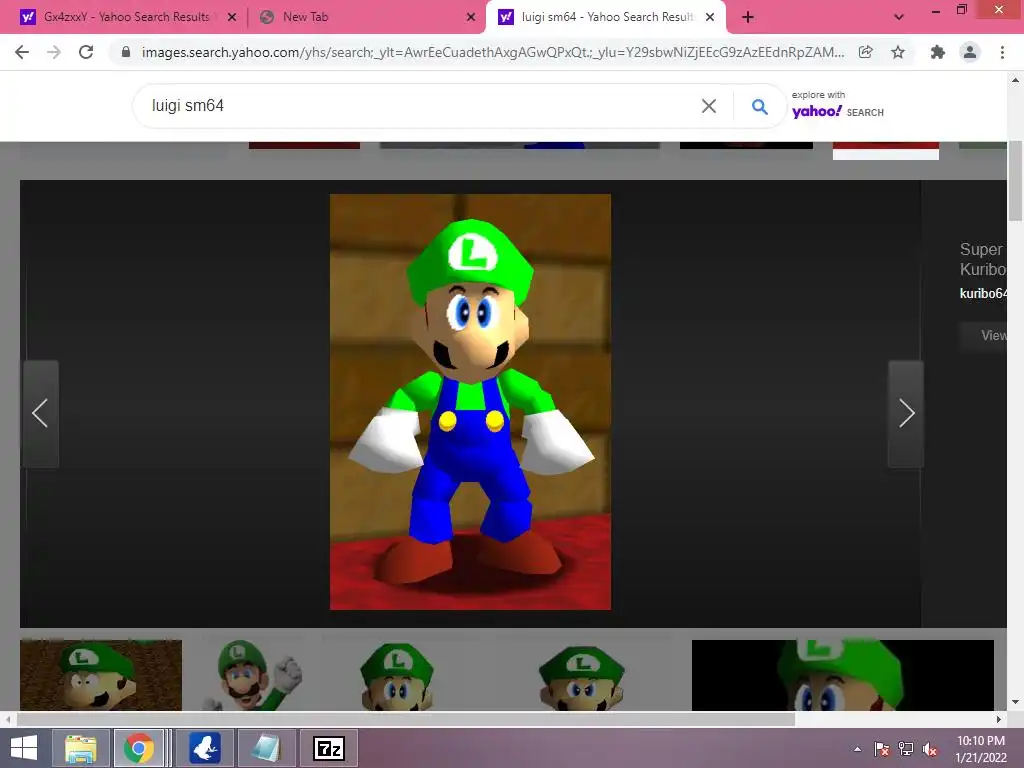1024x768 pixels.
Task: Submit search with magnifying glass icon
Action: pos(760,106)
